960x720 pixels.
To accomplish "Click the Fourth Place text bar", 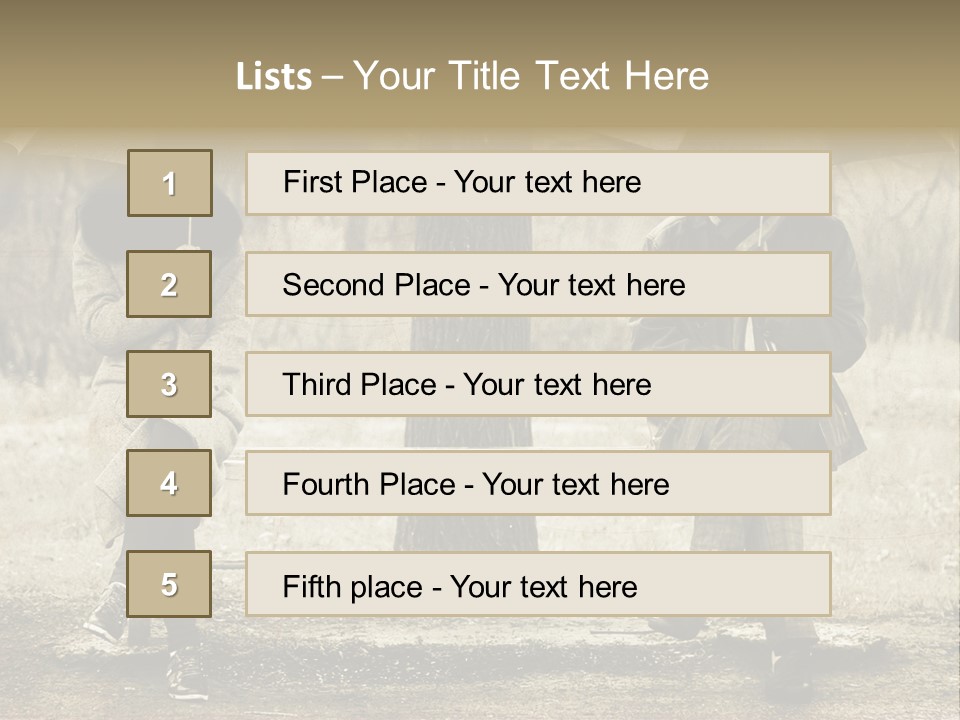I will (x=538, y=484).
